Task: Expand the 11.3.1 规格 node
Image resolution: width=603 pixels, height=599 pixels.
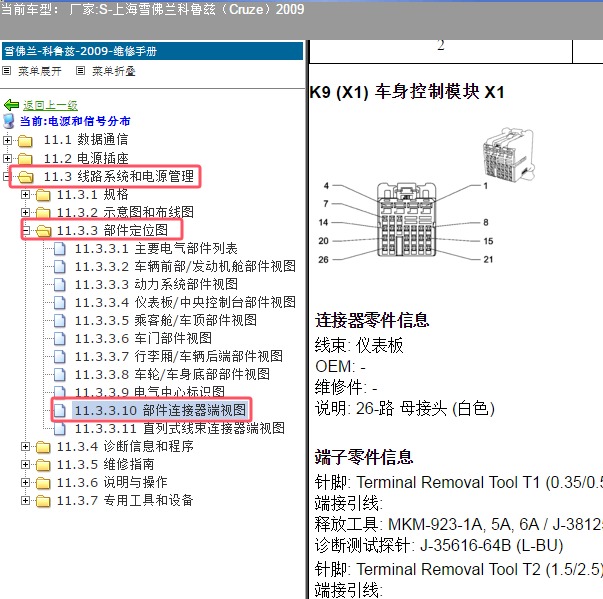Action: pos(25,195)
